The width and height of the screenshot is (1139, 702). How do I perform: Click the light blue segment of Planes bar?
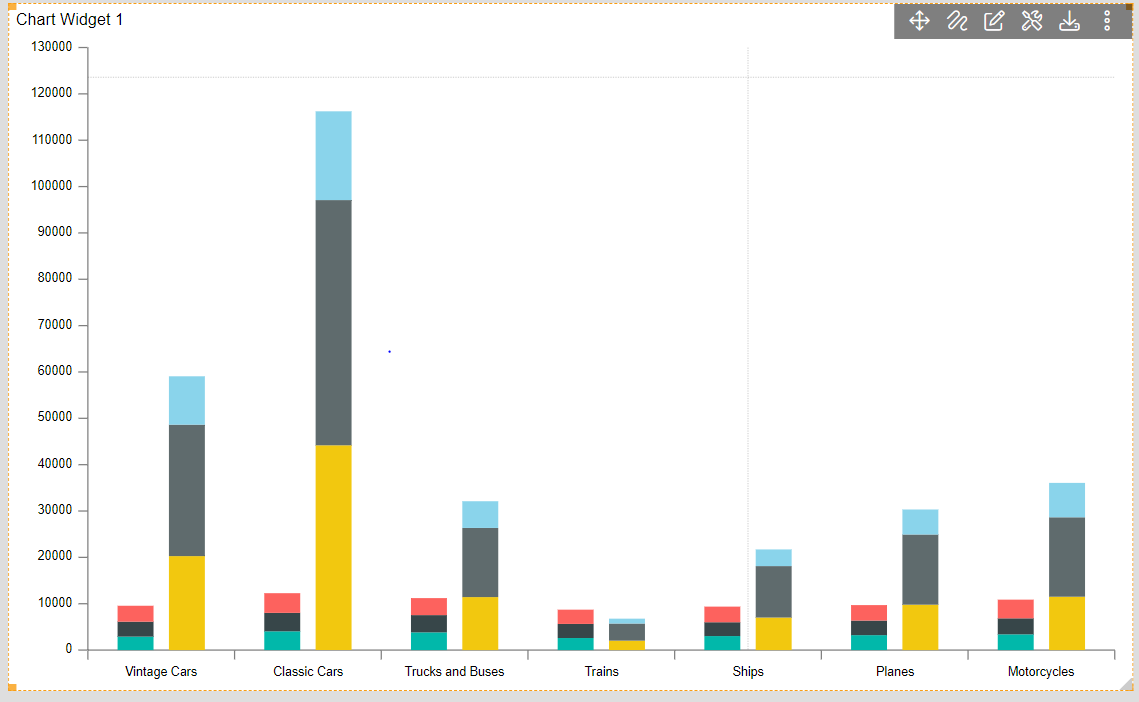pos(920,523)
